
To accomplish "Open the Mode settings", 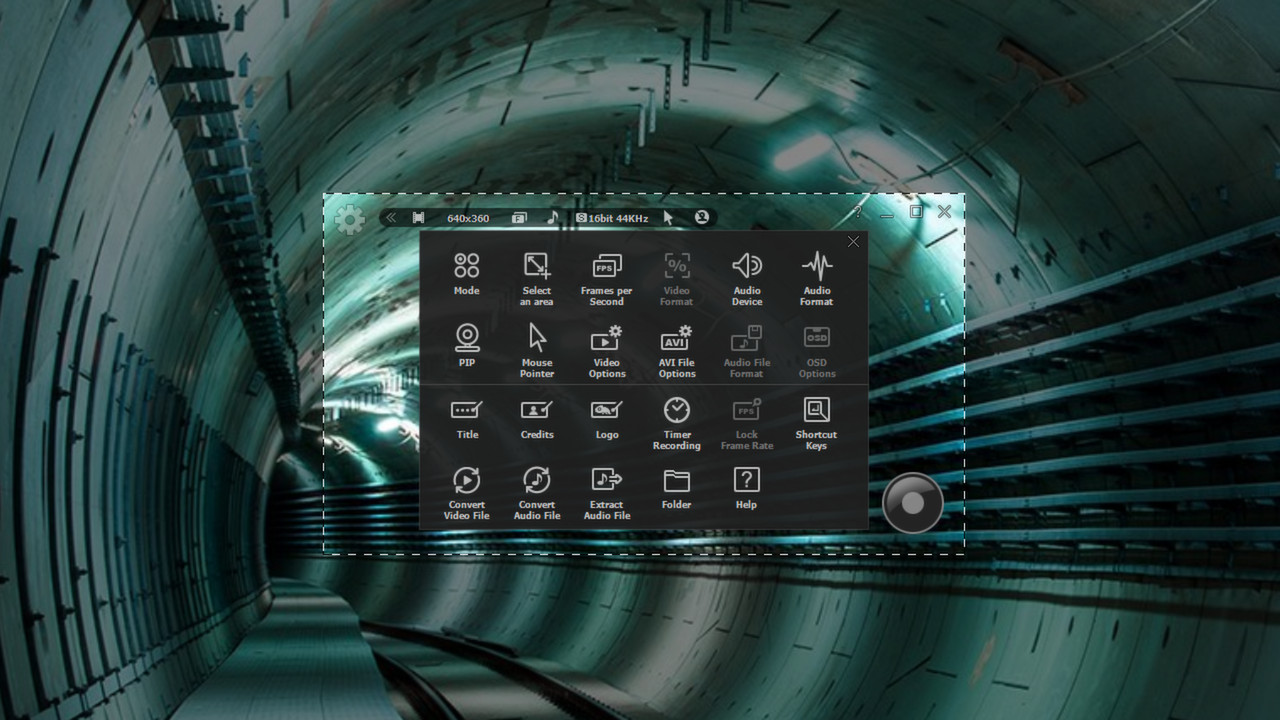I will point(466,274).
